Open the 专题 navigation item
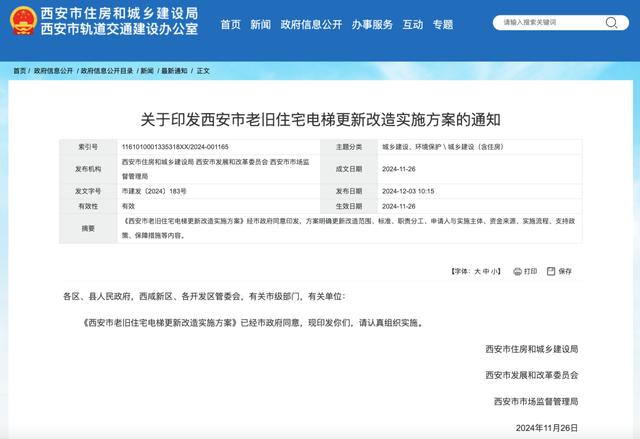 (x=442, y=23)
